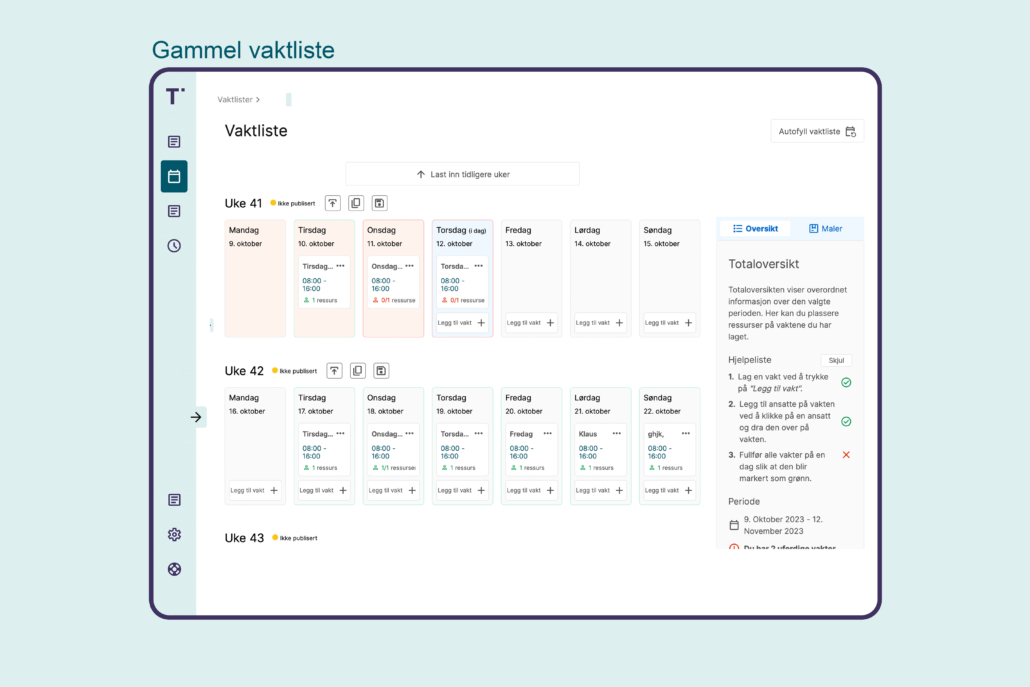
Task: Open the three-dot menu on Onsdag 18. oktober shift
Action: pos(409,433)
